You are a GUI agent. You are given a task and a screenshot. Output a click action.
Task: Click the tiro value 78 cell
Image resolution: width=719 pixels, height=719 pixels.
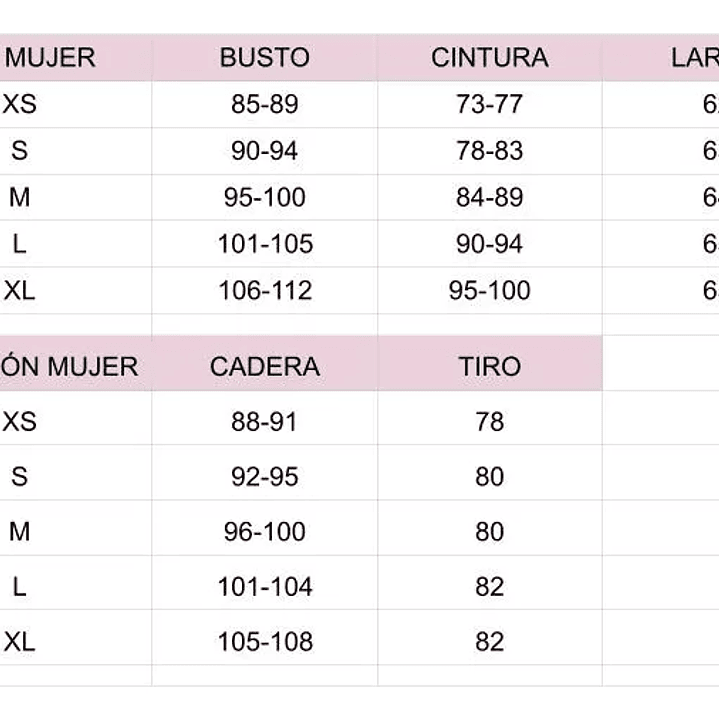click(489, 421)
